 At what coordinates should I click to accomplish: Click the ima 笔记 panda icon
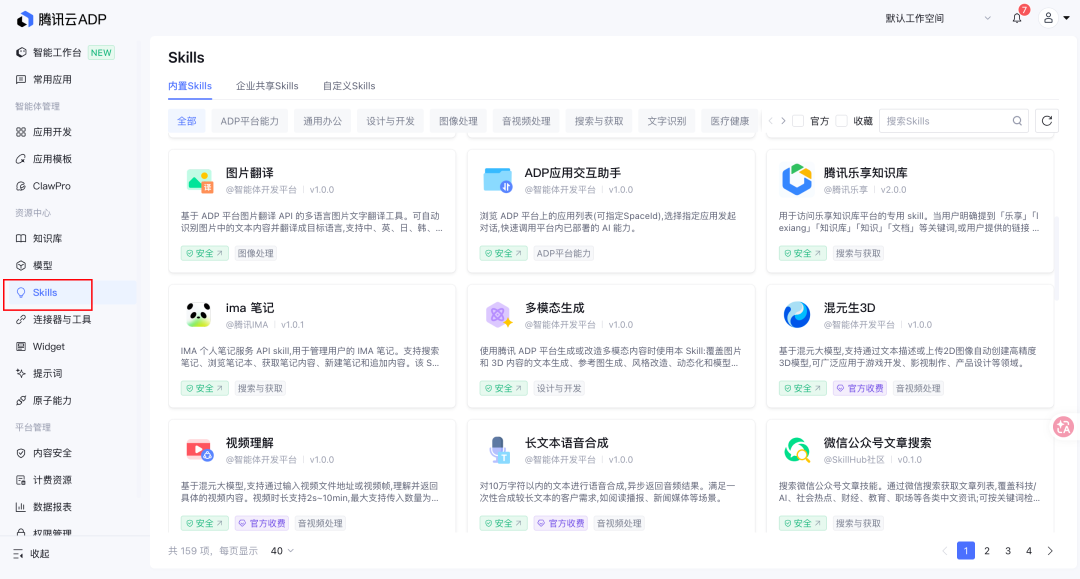199,315
